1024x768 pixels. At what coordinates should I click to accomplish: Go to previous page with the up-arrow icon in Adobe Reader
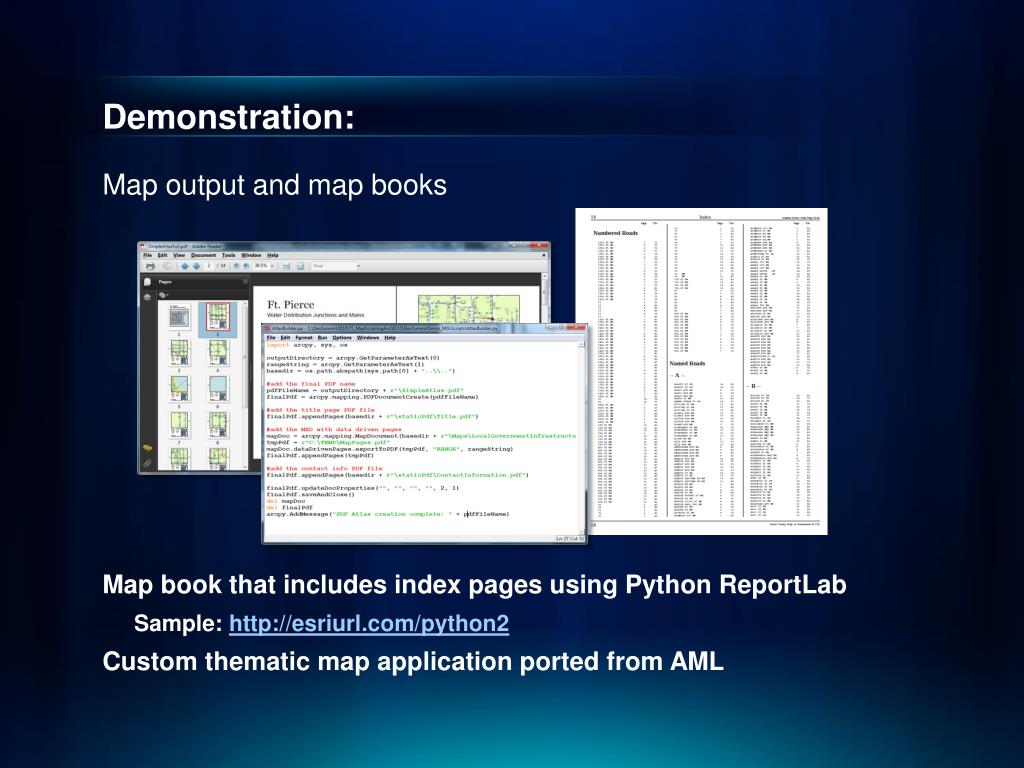(x=185, y=266)
